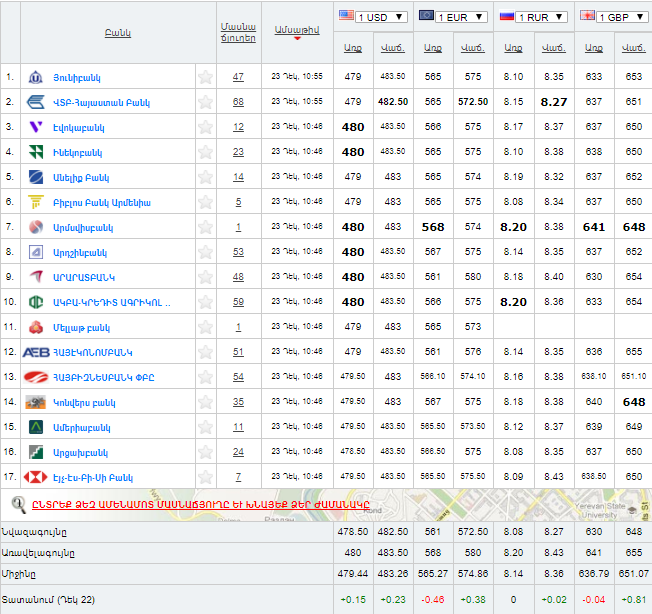
Task: Open the 1 USD currency dropdown
Action: [381, 17]
